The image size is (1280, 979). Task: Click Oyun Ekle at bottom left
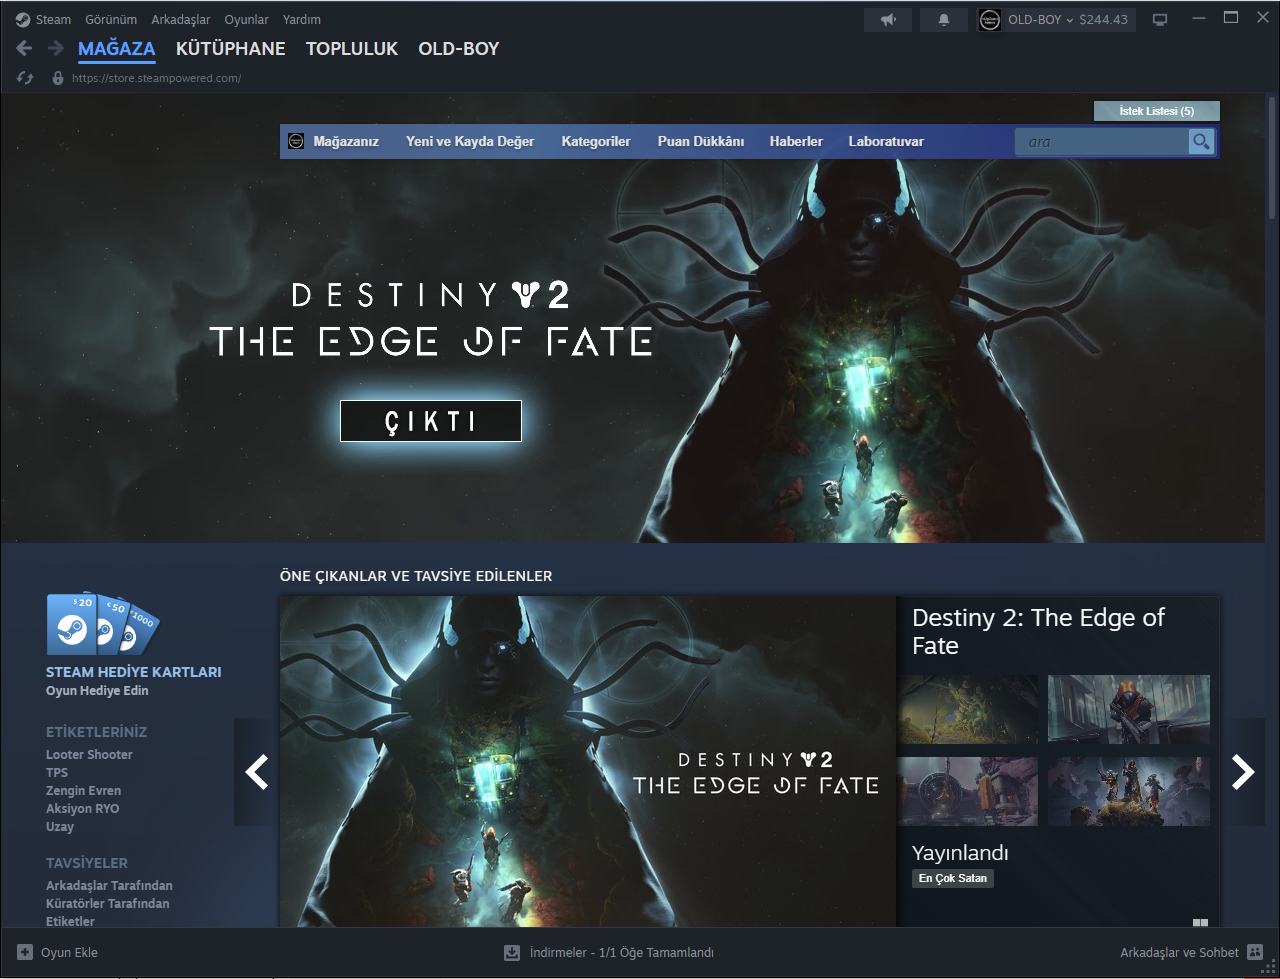(x=69, y=953)
